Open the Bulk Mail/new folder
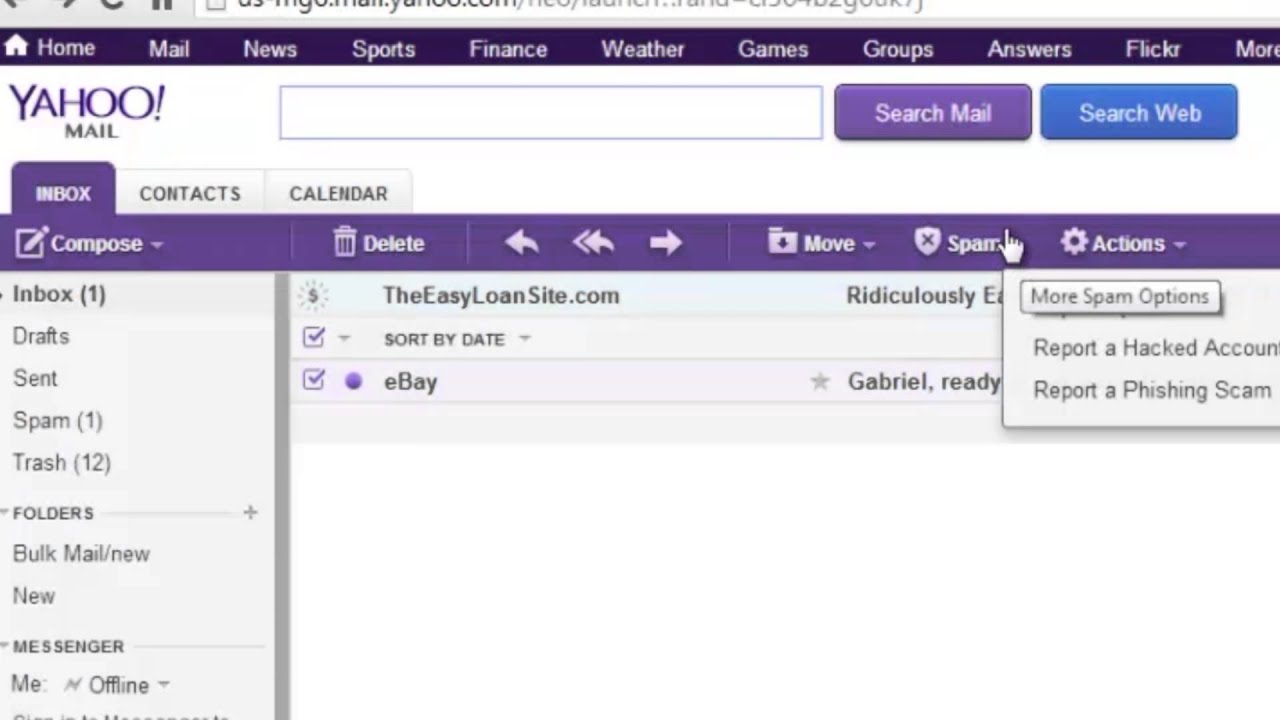Viewport: 1280px width, 720px height. pyautogui.click(x=81, y=553)
